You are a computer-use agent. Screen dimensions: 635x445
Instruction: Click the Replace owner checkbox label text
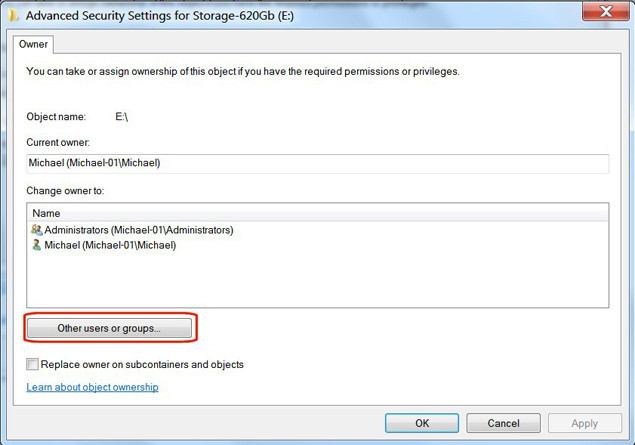(142, 365)
